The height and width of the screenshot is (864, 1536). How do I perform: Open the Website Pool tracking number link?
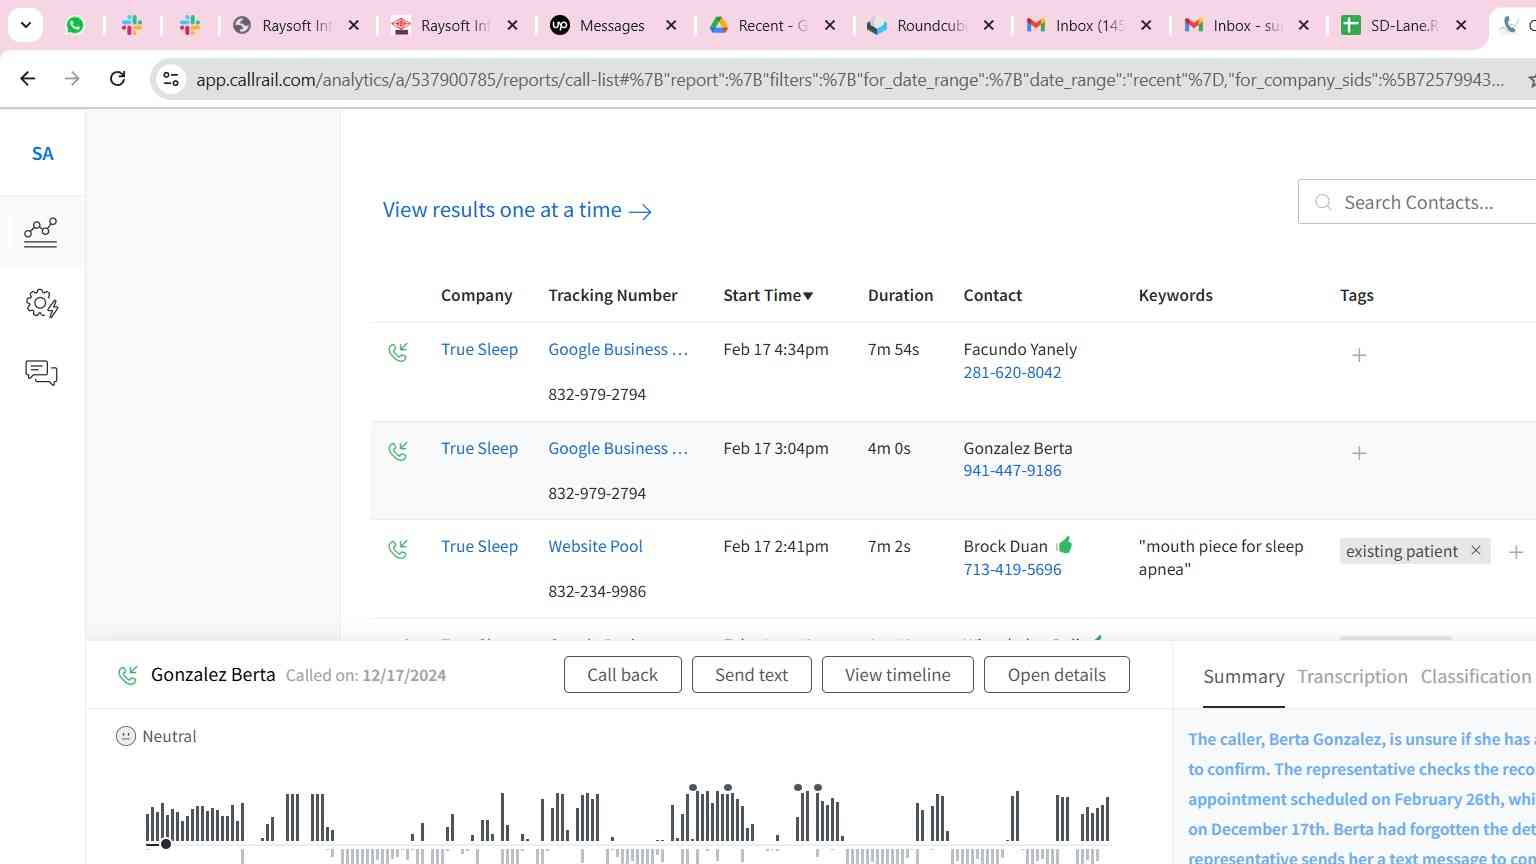pos(595,546)
